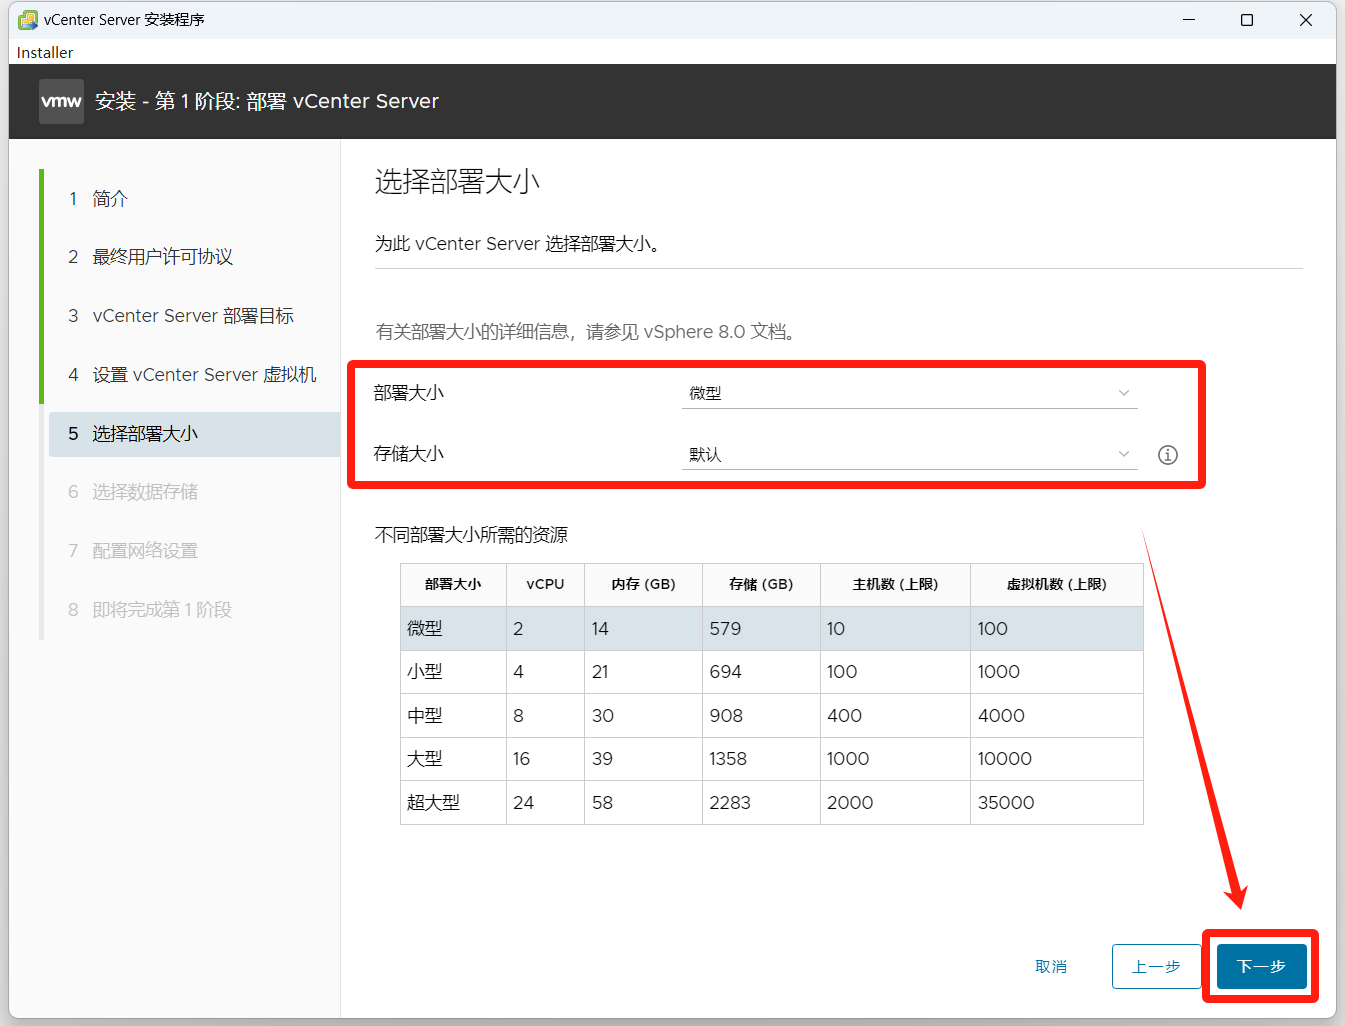Open the Installer menu
This screenshot has width=1345, height=1026.
(45, 52)
